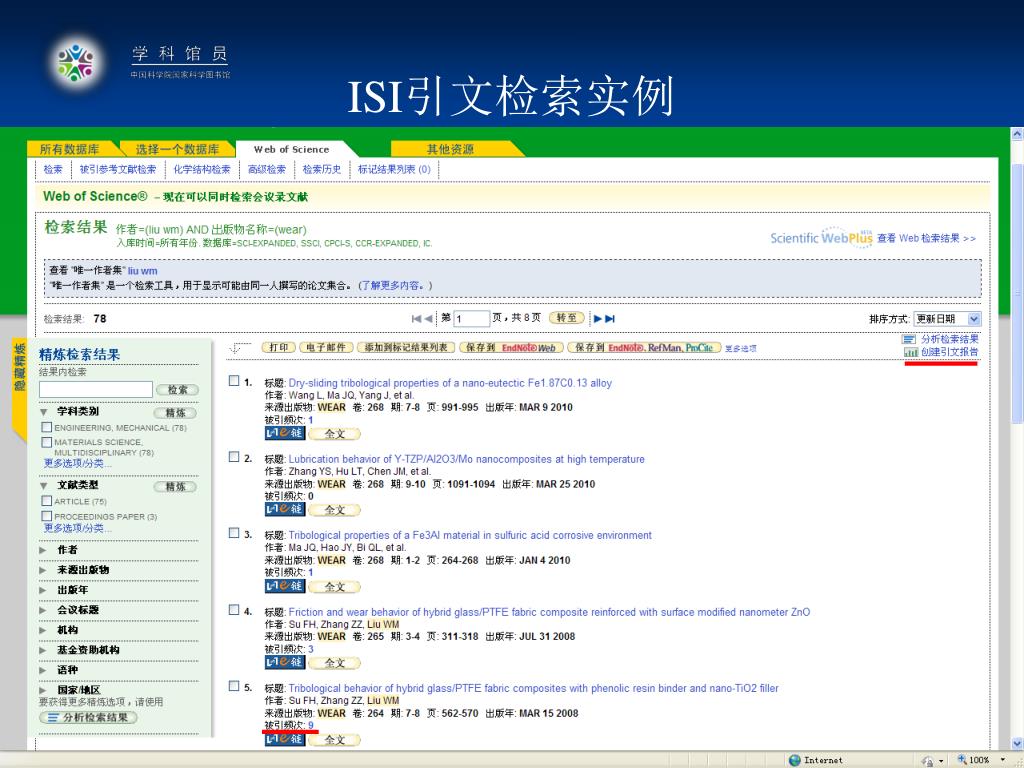1024x768 pixels.
Task: Click the 更多选项 link in toolbar
Action: [741, 349]
